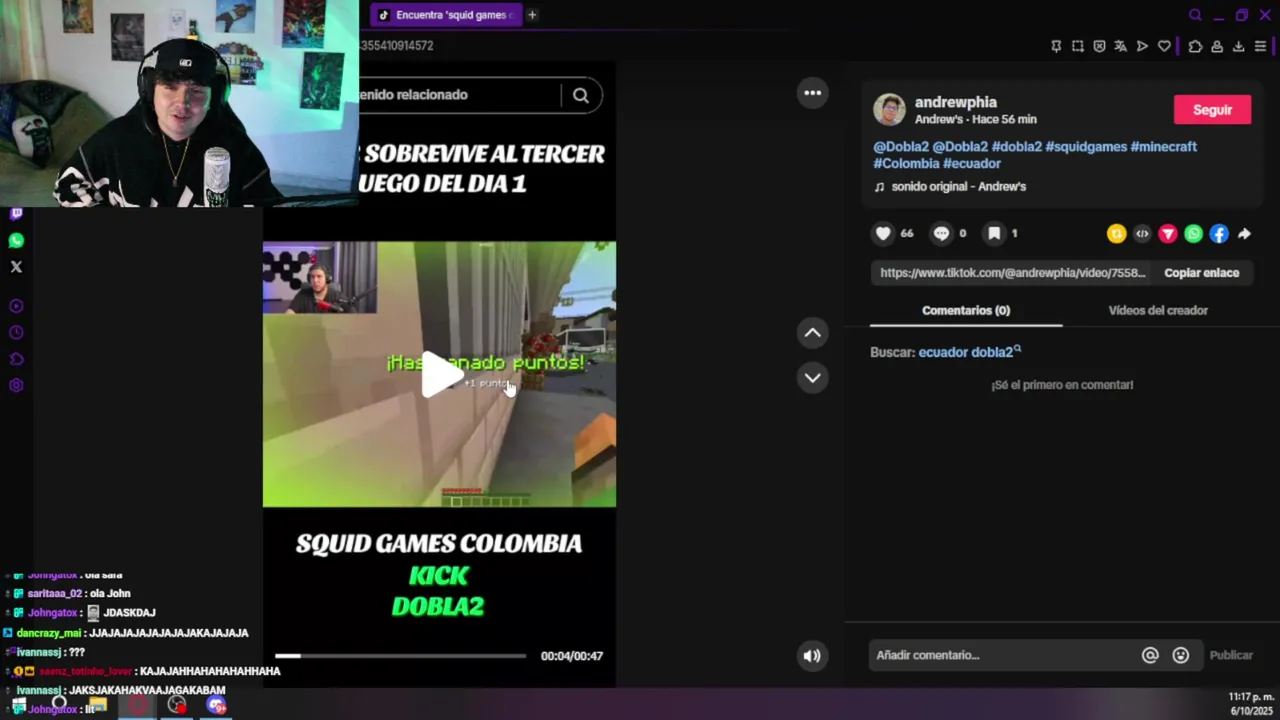Open andrewphia's avatar picture
Screen dimensions: 1280x720
889,110
